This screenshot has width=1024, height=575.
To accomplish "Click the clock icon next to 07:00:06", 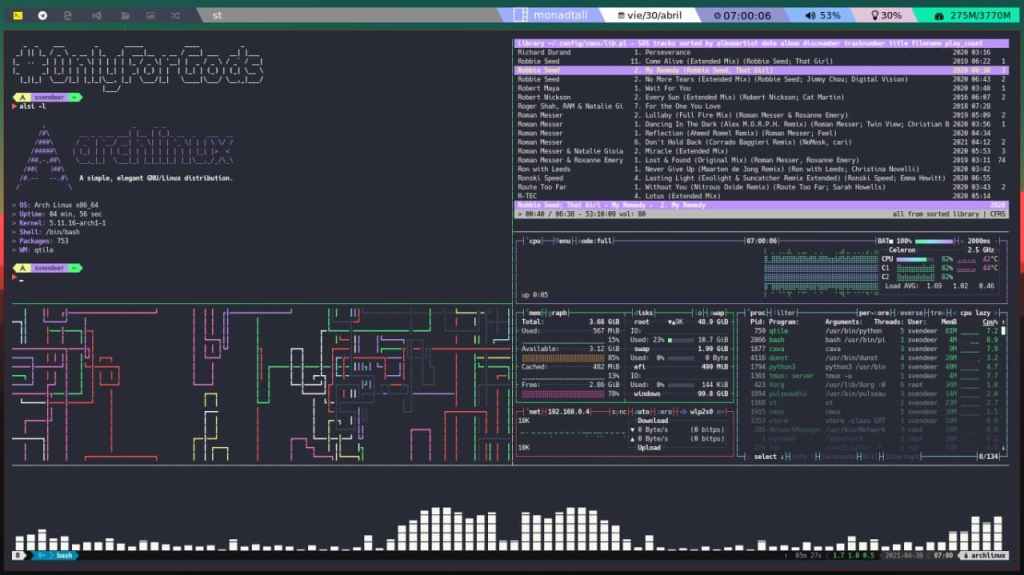I will (716, 16).
